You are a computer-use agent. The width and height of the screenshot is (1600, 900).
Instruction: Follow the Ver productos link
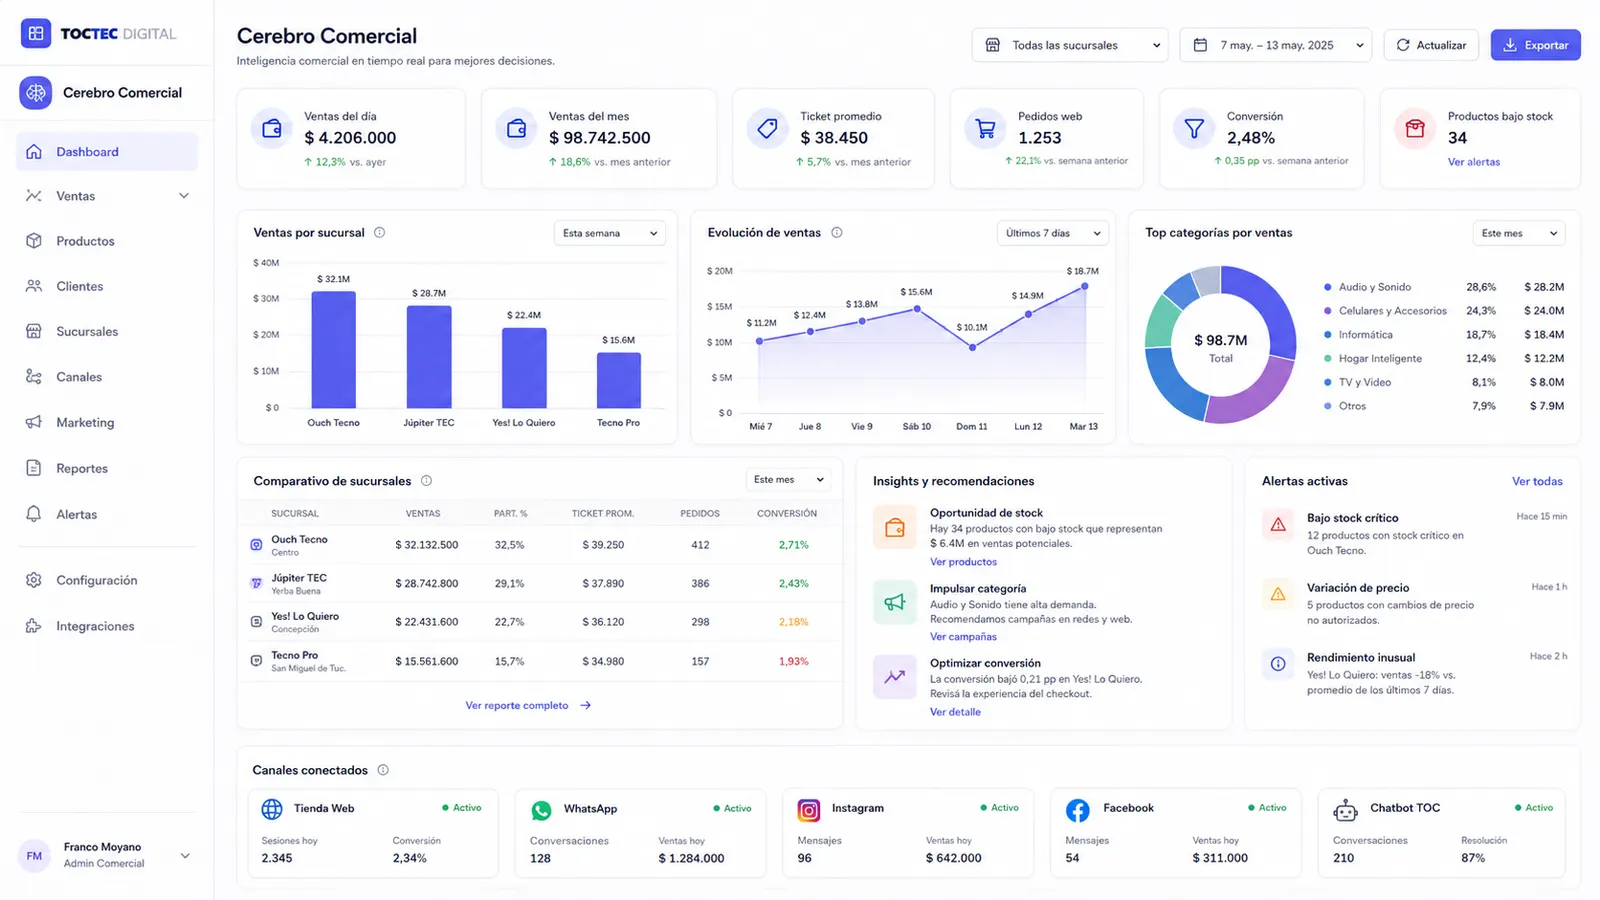963,562
